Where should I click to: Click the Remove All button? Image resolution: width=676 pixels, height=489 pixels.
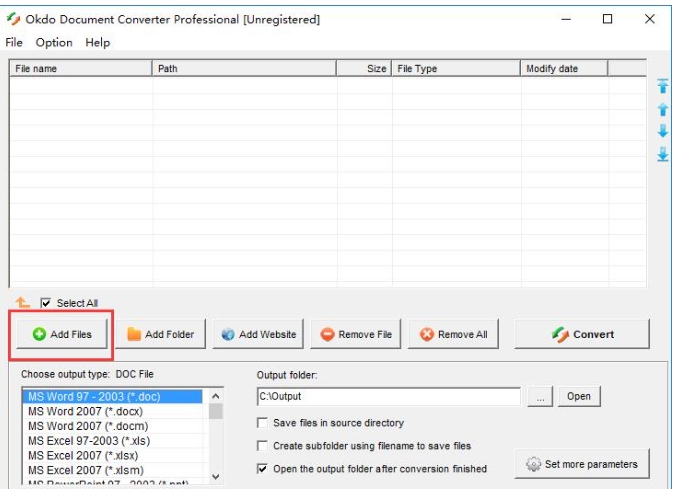tap(453, 334)
